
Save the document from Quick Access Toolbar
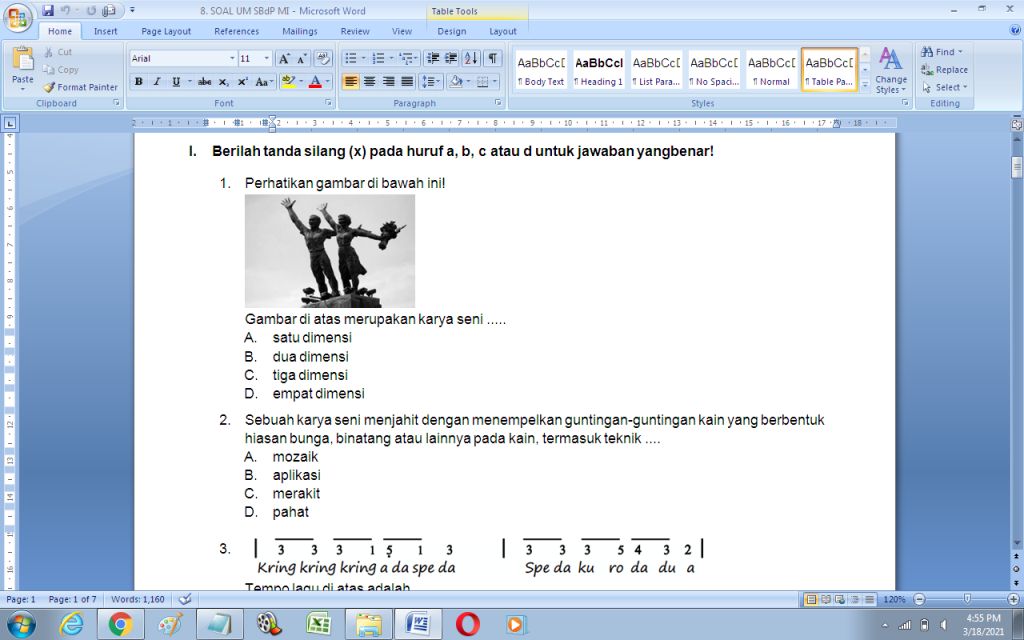(x=48, y=10)
